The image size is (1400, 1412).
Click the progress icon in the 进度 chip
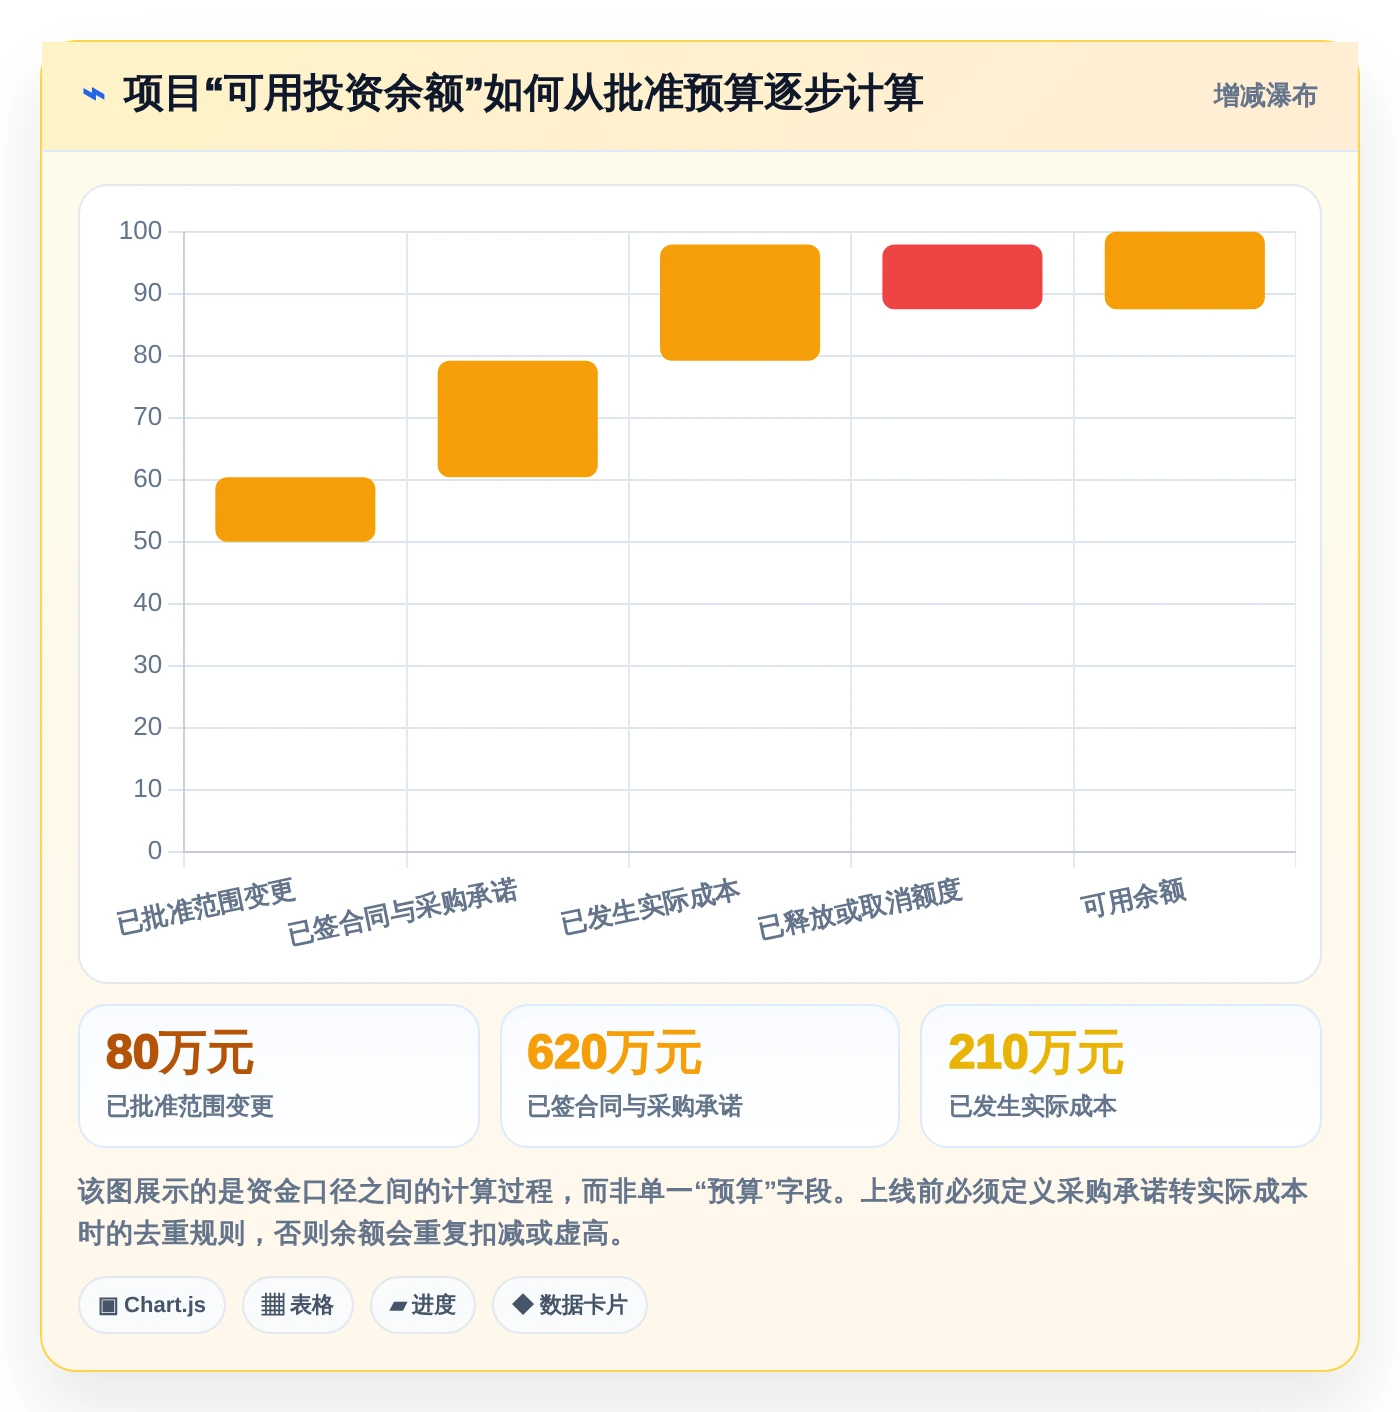coord(398,1306)
